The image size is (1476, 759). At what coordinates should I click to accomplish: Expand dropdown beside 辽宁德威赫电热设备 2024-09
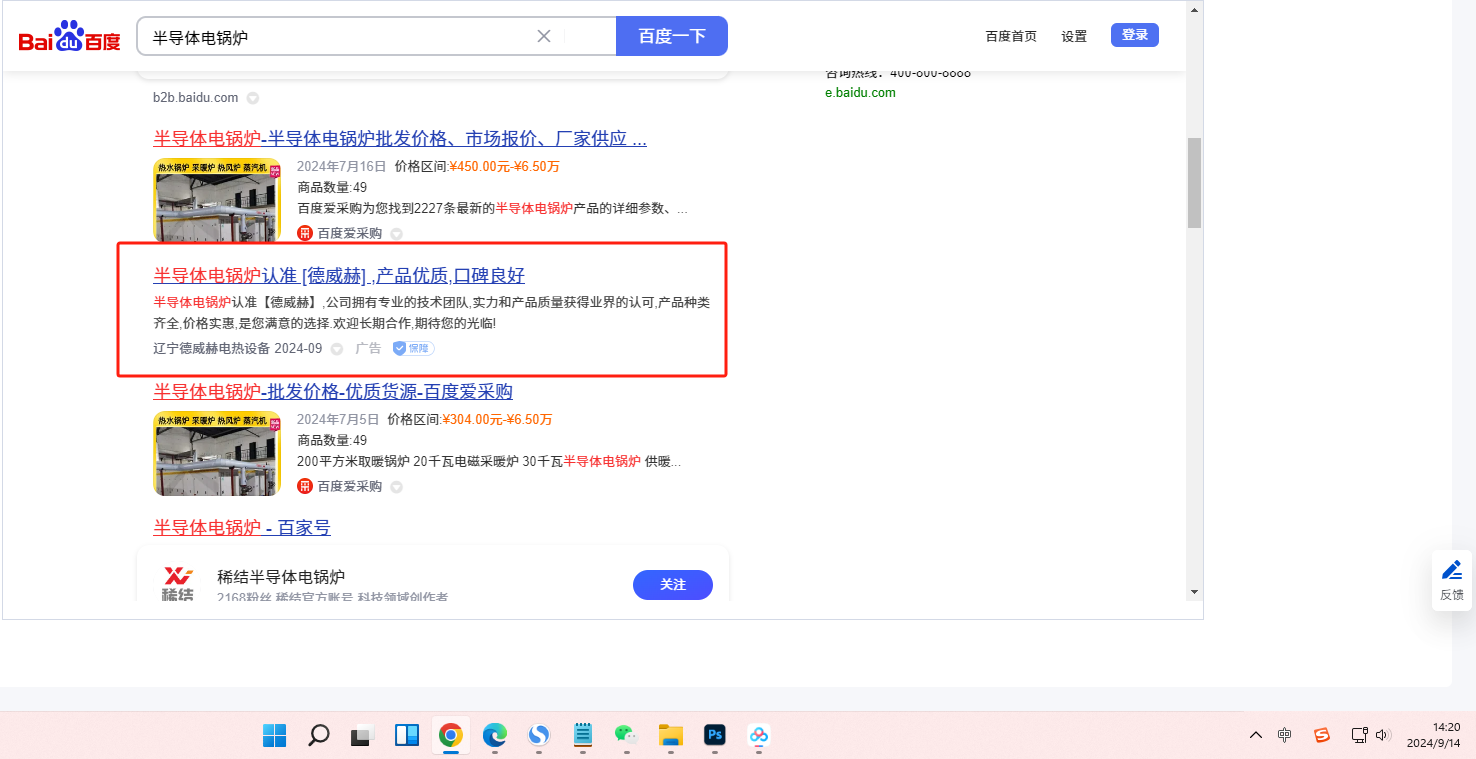pos(337,349)
